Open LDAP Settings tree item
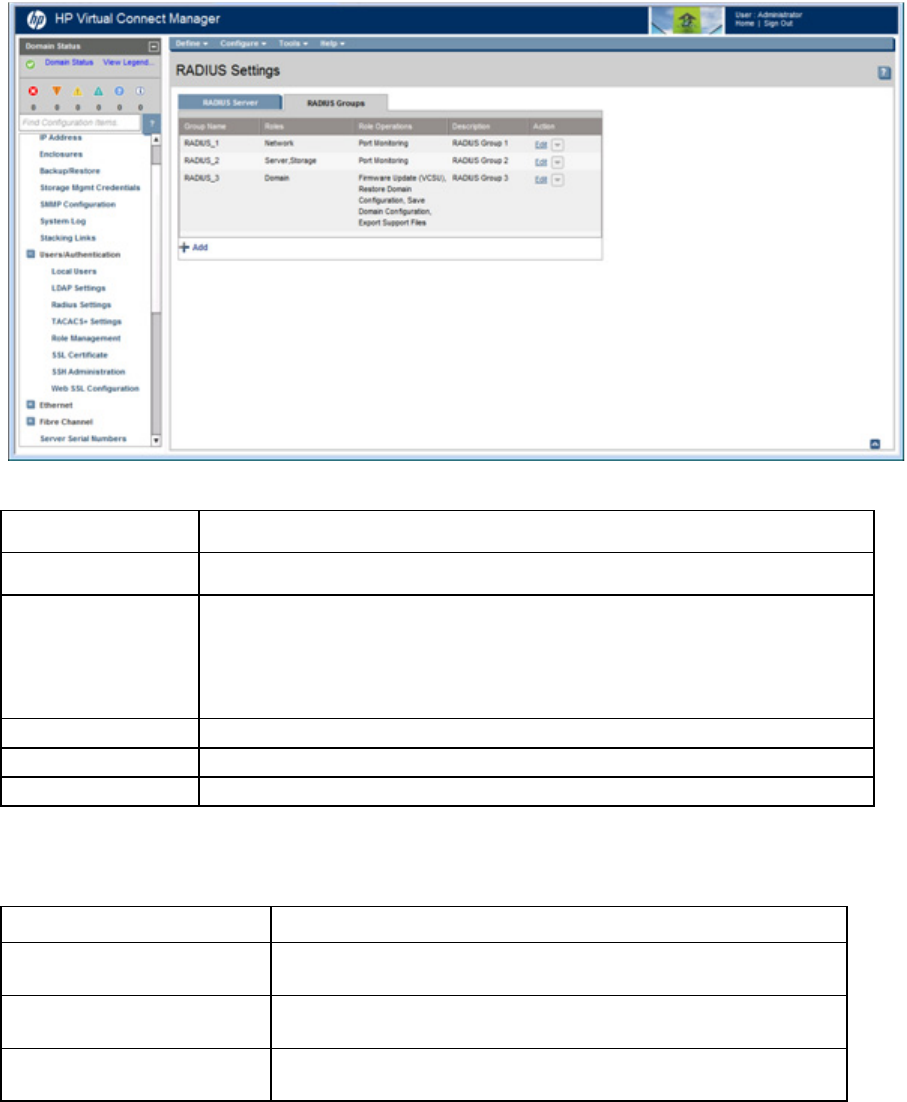Screen dimensions: 907x1102 tap(78, 289)
